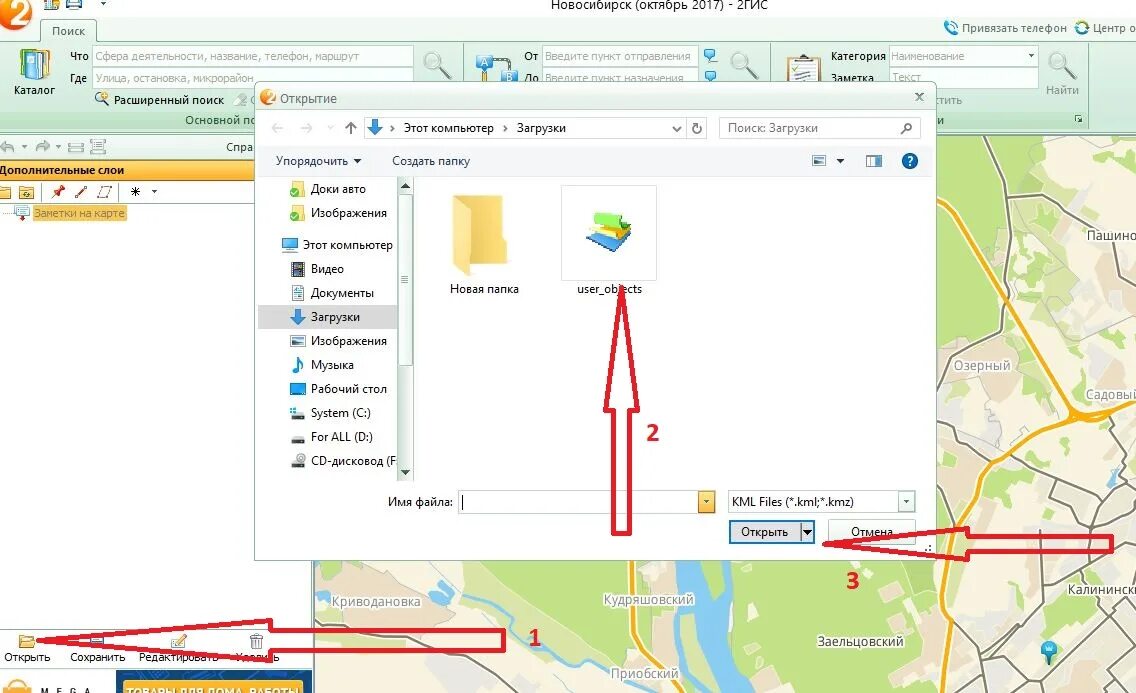The height and width of the screenshot is (693, 1136).
Task: Open the marker style dropdown arrow
Action: tap(154, 192)
